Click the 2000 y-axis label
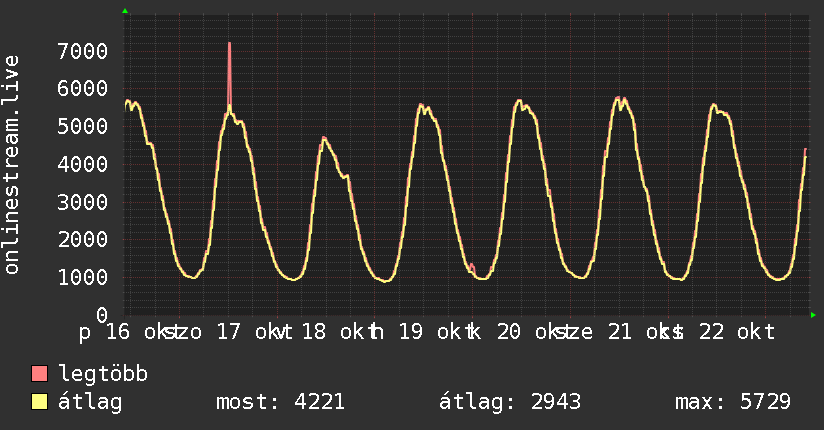Screen dimensions: 824x430 tap(83, 240)
